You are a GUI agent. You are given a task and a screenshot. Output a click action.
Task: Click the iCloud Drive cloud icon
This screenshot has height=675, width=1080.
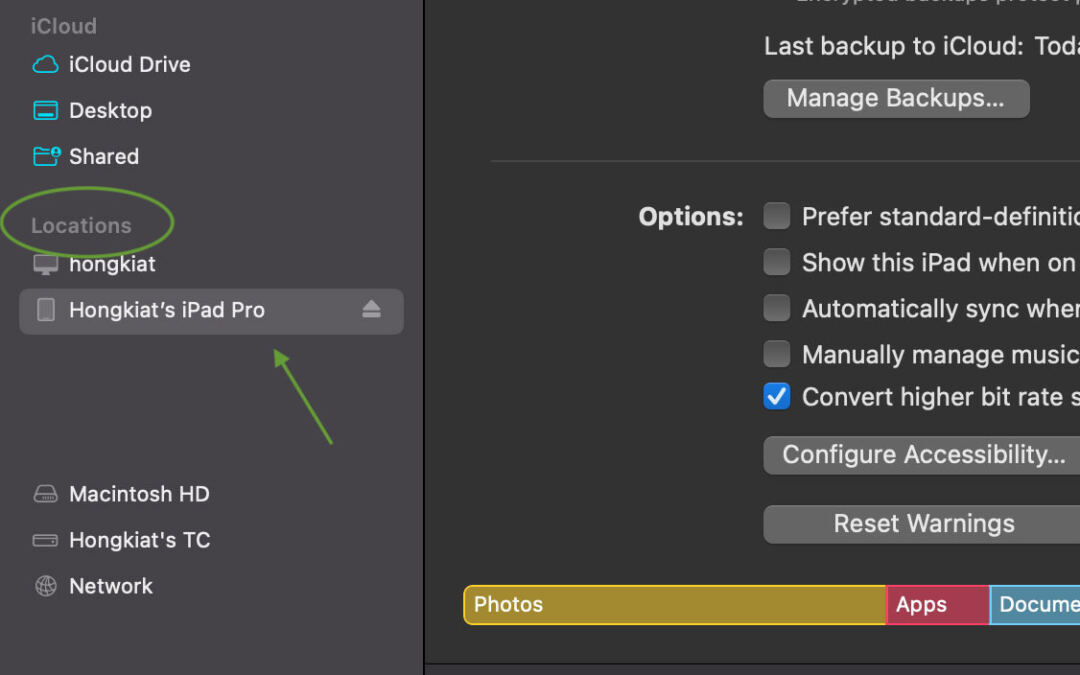pyautogui.click(x=46, y=65)
